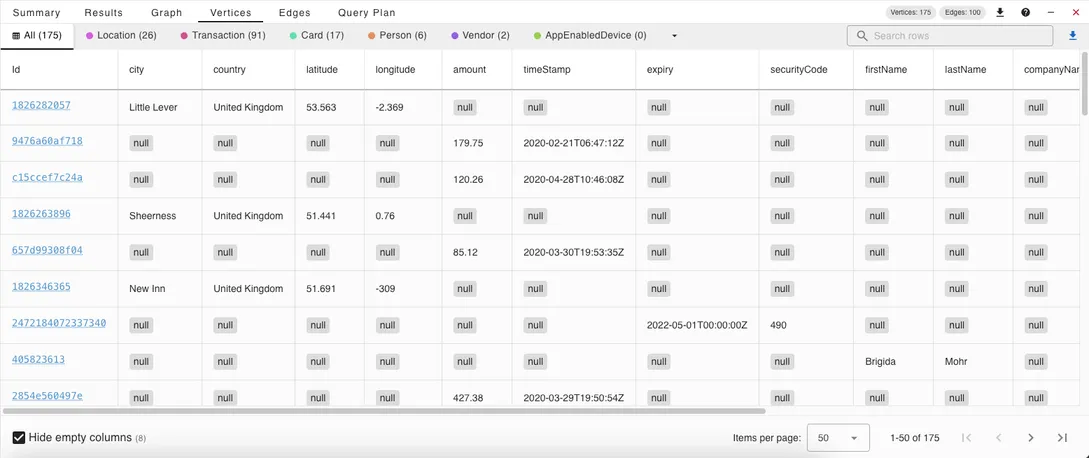Select the amount column header
The image size is (1089, 458).
pyautogui.click(x=469, y=69)
